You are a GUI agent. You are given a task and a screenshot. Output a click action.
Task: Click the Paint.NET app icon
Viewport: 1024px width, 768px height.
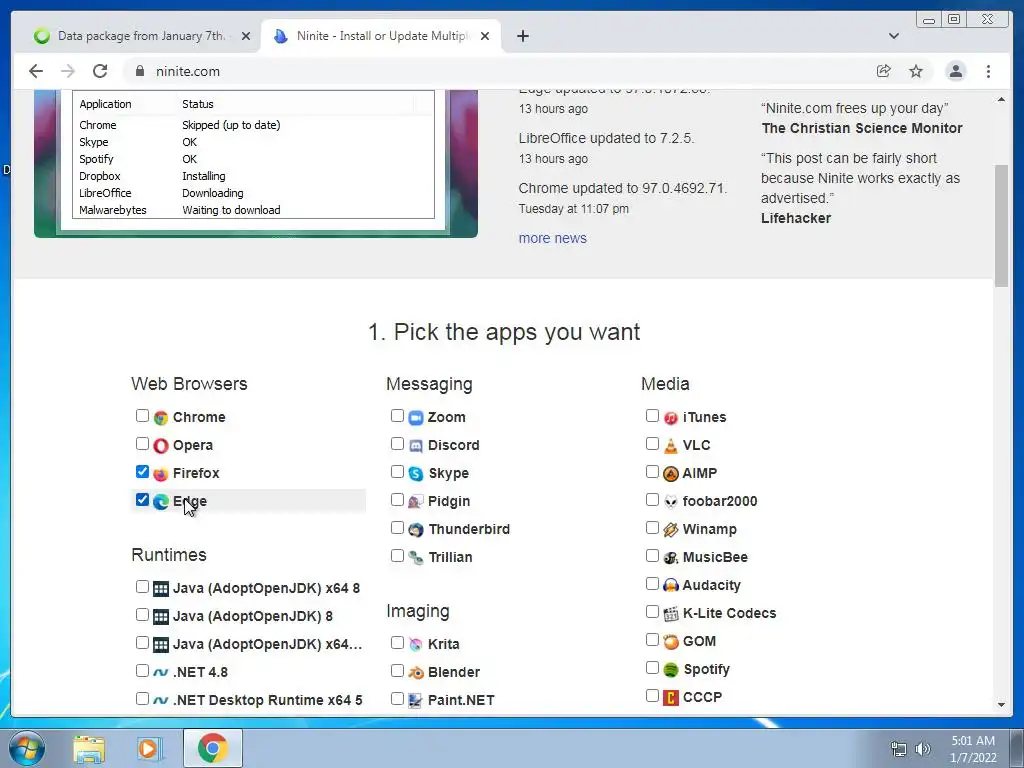[x=416, y=701]
